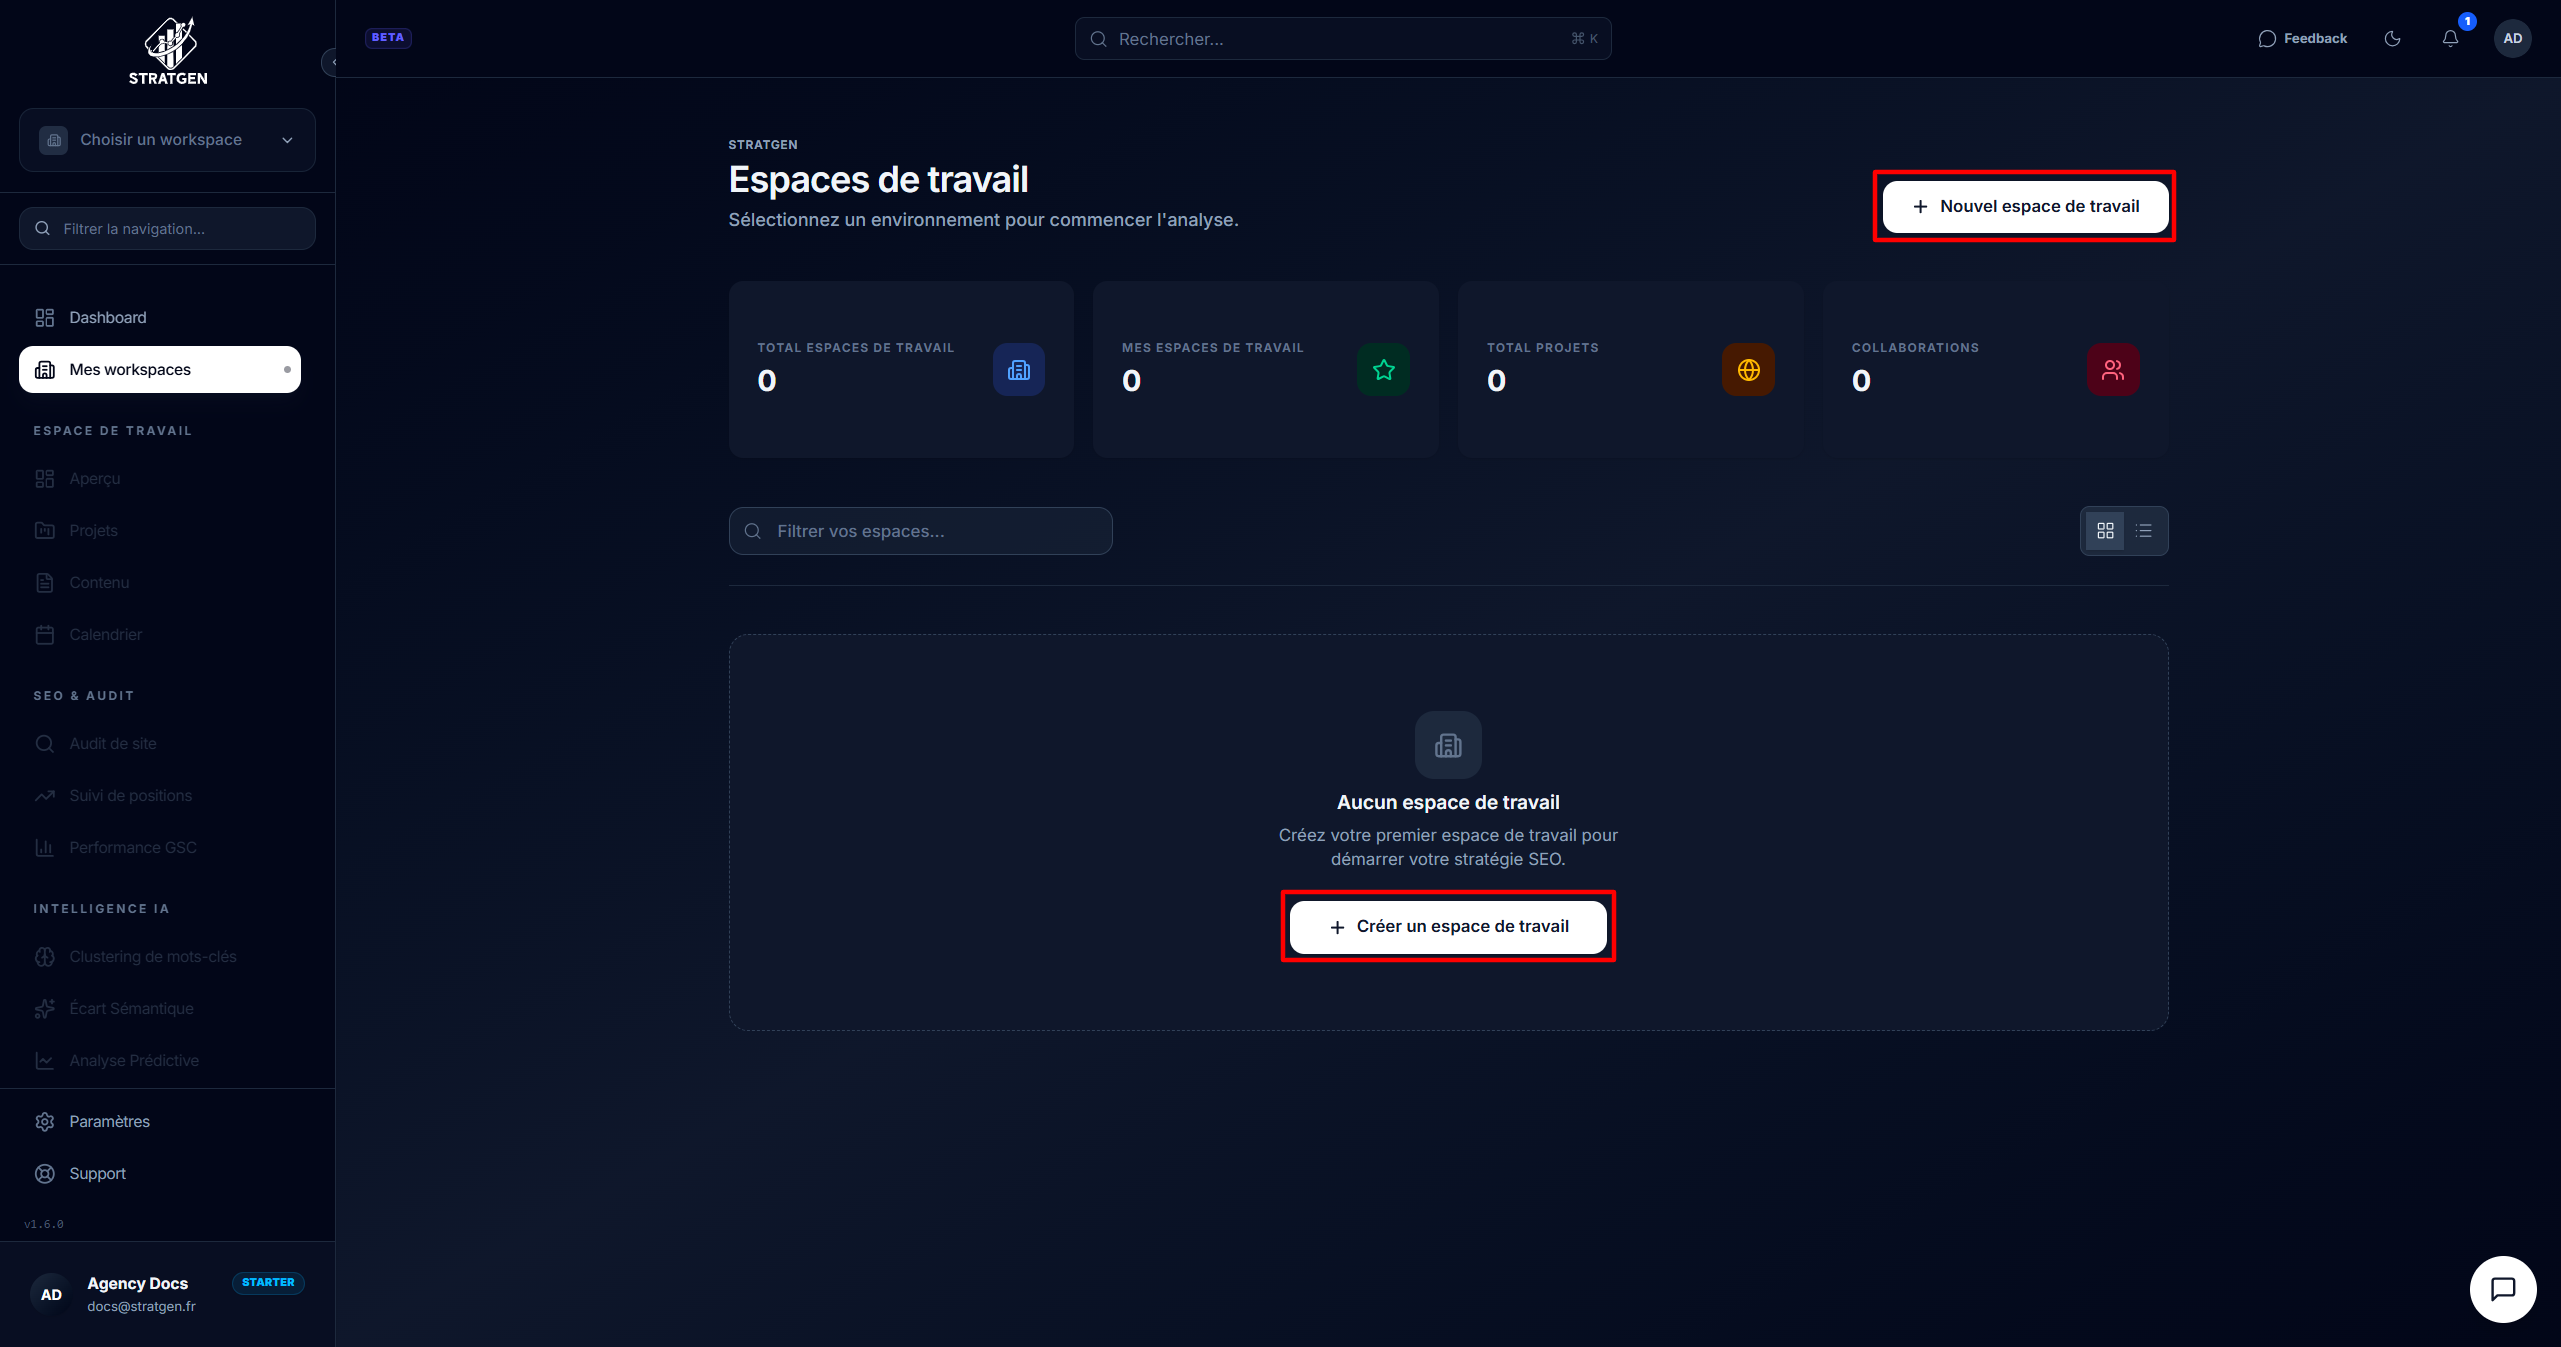
Task: Collapse the sidebar with chevron handle
Action: [331, 62]
